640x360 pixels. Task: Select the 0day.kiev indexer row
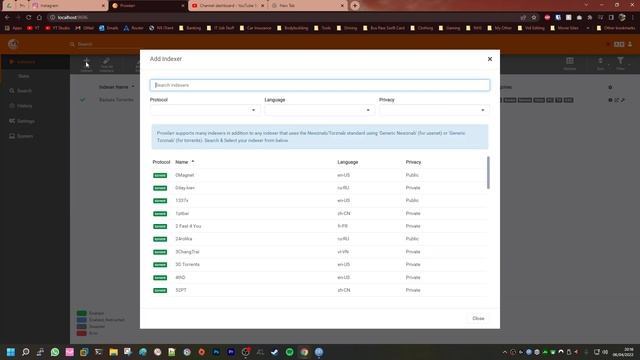320,188
